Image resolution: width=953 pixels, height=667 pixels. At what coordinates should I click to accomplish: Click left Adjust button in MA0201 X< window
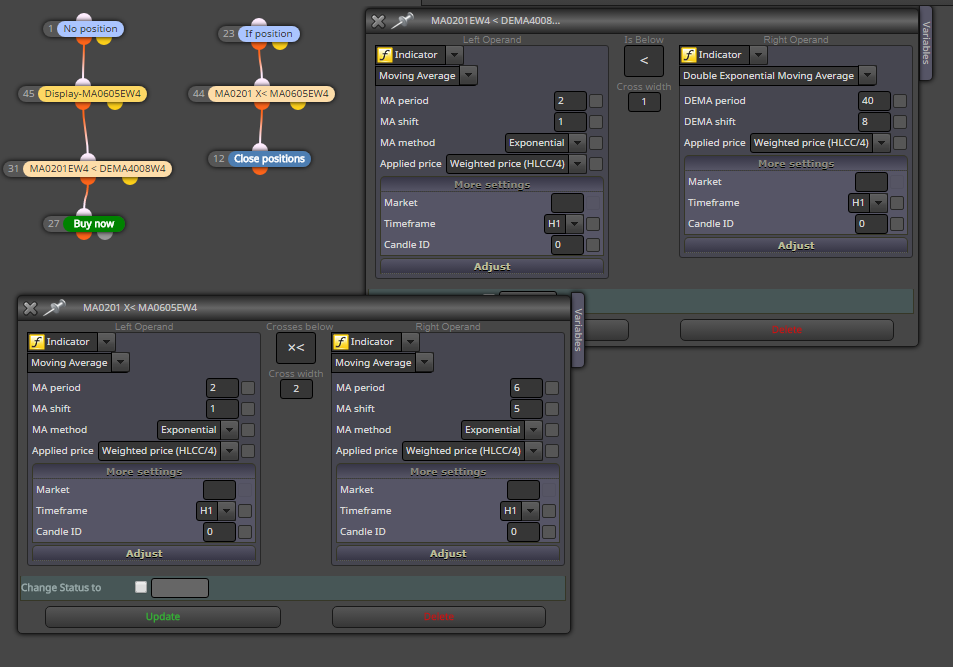coord(144,553)
